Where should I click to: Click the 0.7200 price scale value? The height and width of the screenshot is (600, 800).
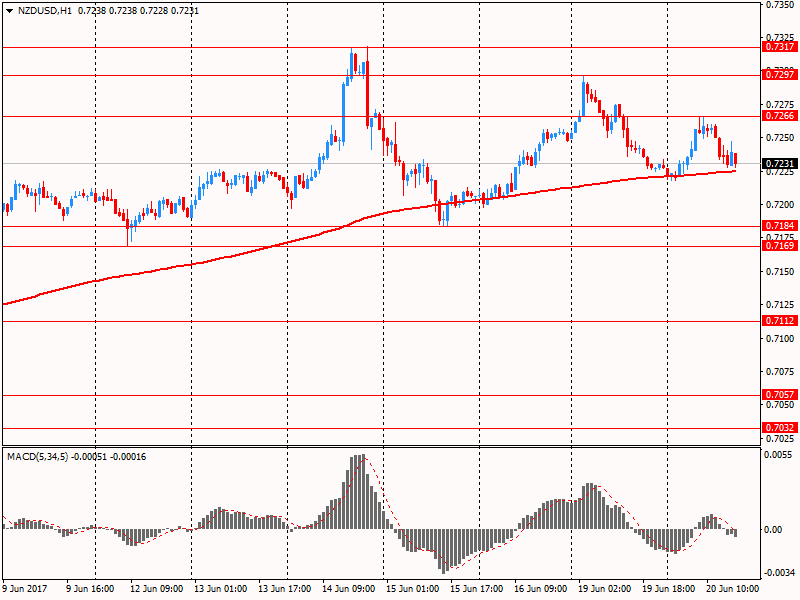point(780,205)
